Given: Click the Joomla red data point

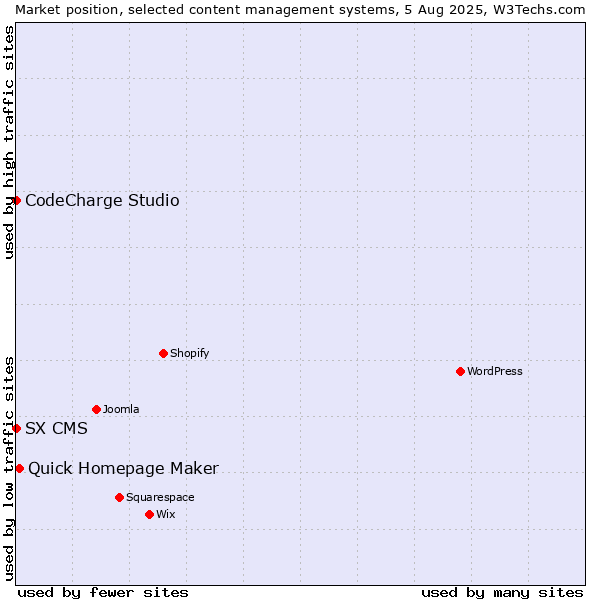Looking at the screenshot, I should pos(96,409).
